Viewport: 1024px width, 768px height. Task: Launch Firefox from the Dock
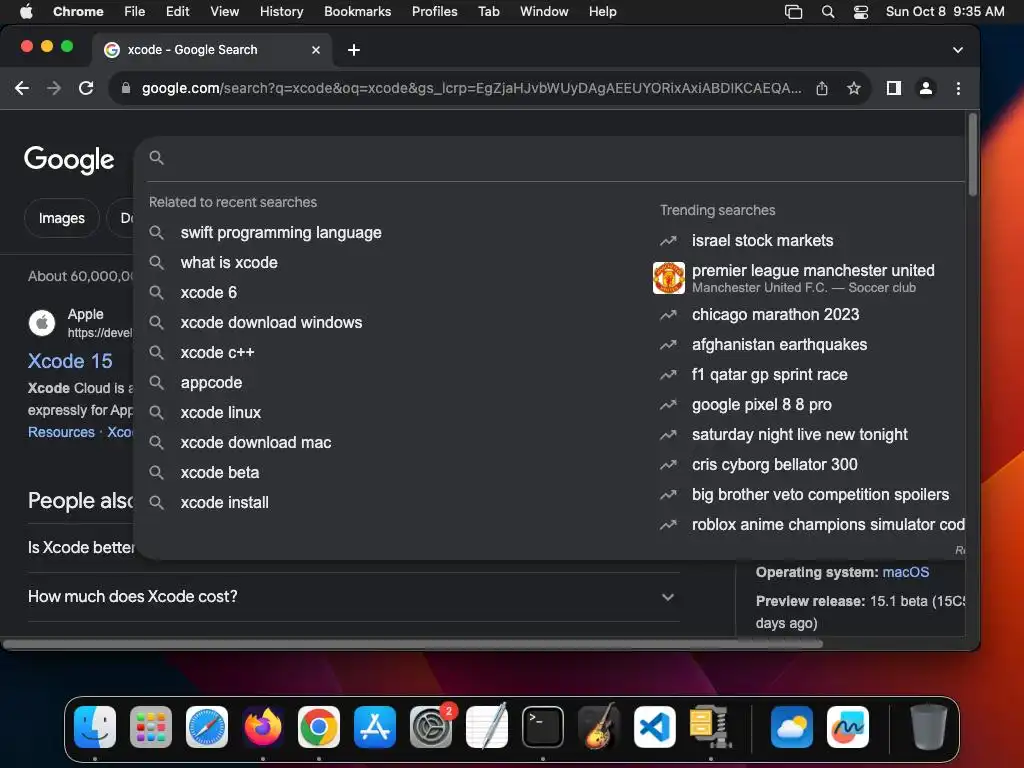coord(263,727)
